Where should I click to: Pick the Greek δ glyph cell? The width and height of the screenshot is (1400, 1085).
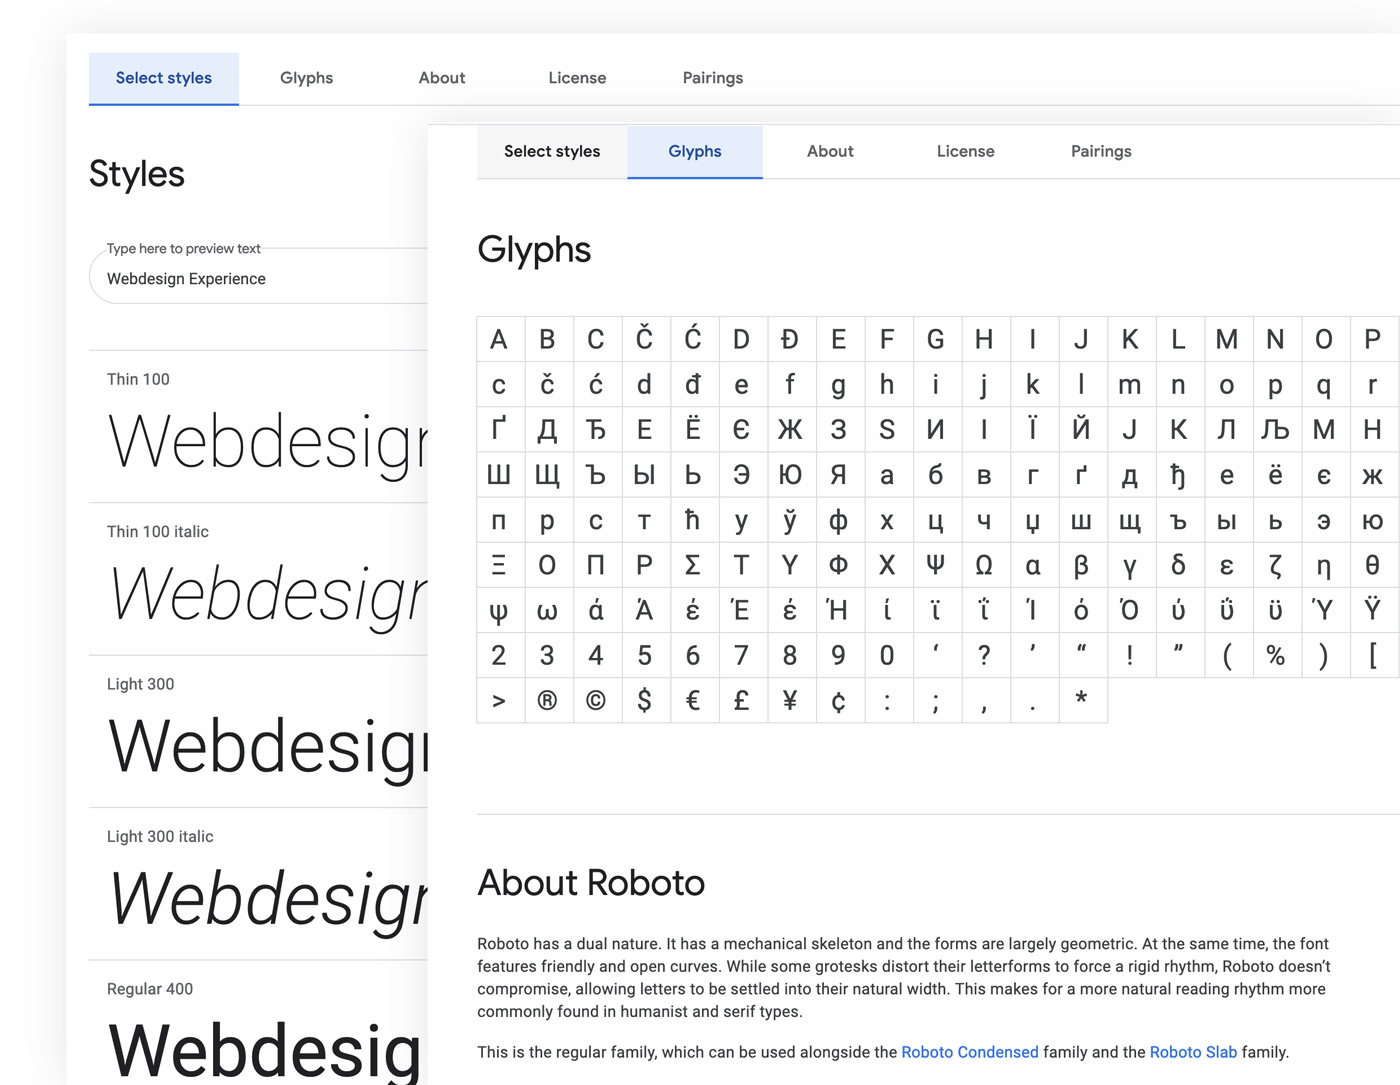point(1178,565)
